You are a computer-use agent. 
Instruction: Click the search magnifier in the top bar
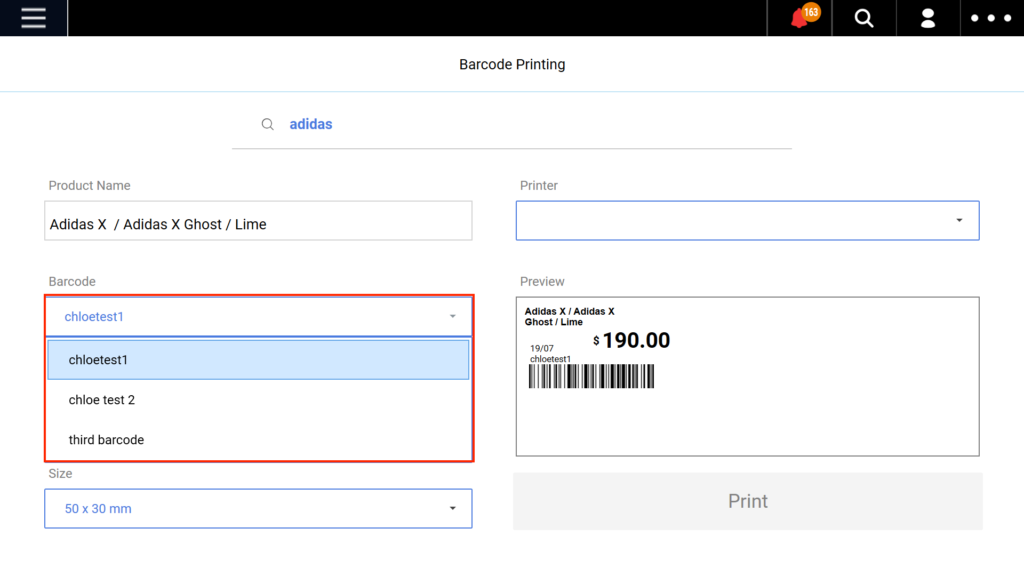(x=863, y=17)
